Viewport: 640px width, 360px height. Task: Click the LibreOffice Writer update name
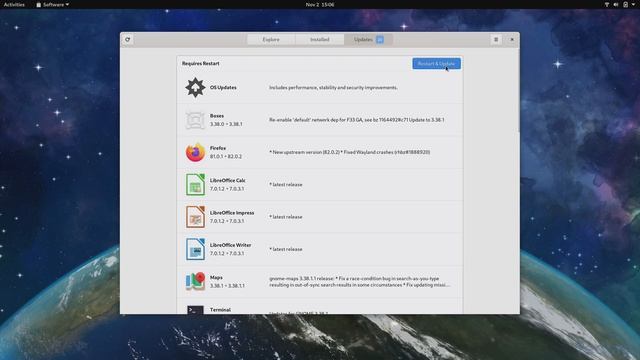231,245
